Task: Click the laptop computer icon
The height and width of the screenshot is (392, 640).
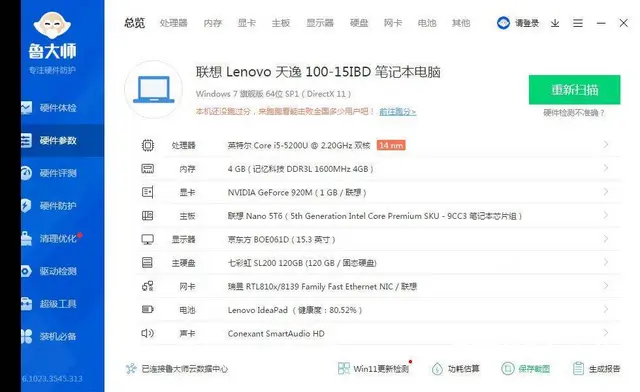Action: [153, 89]
